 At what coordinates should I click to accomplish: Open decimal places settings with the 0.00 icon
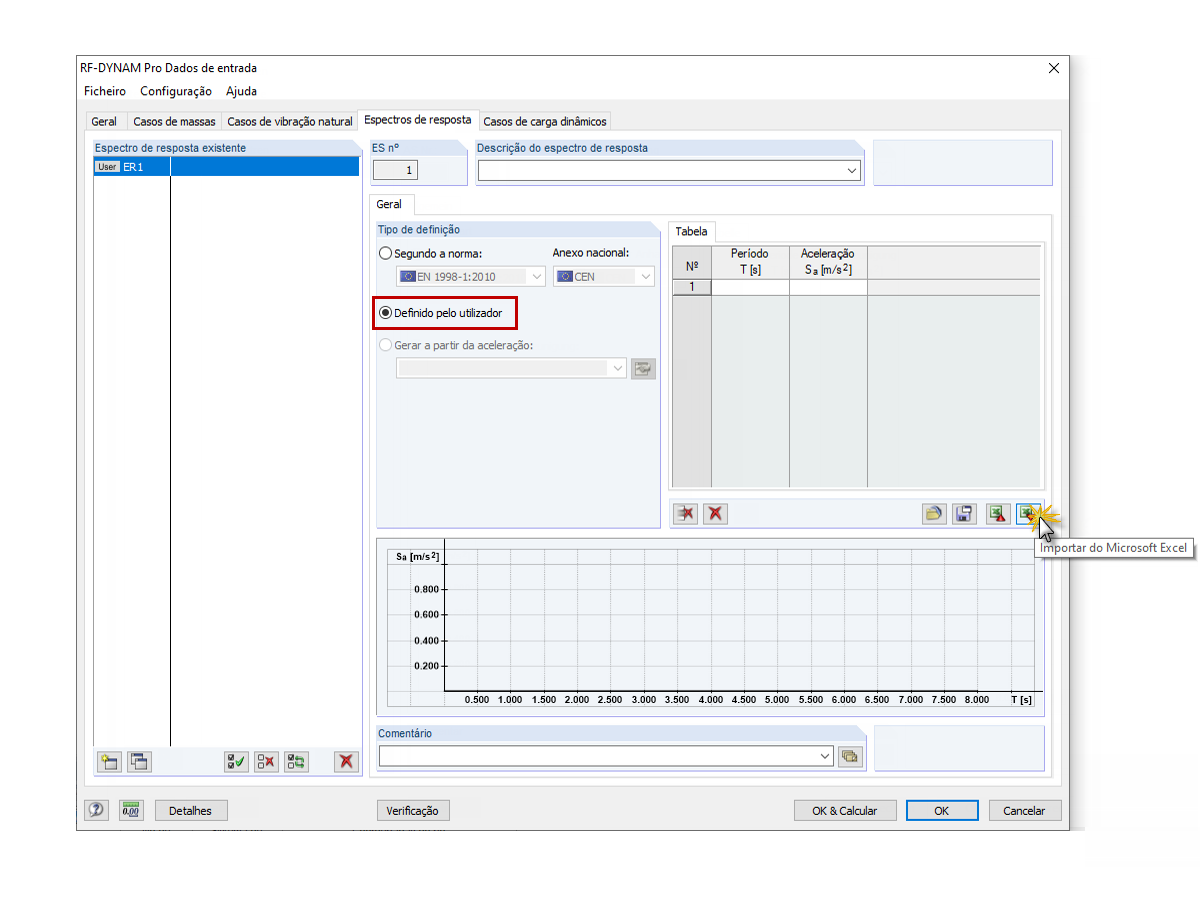(130, 810)
